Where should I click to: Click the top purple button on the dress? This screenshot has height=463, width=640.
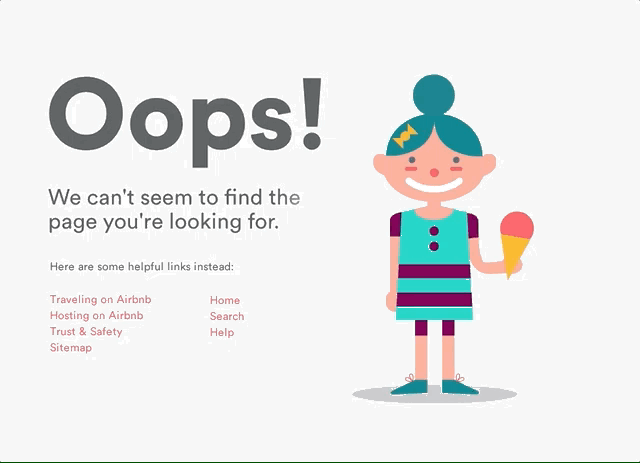tap(434, 231)
